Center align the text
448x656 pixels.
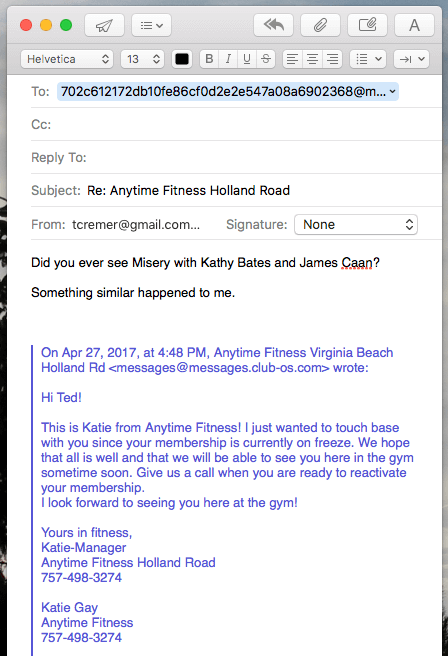coord(312,59)
